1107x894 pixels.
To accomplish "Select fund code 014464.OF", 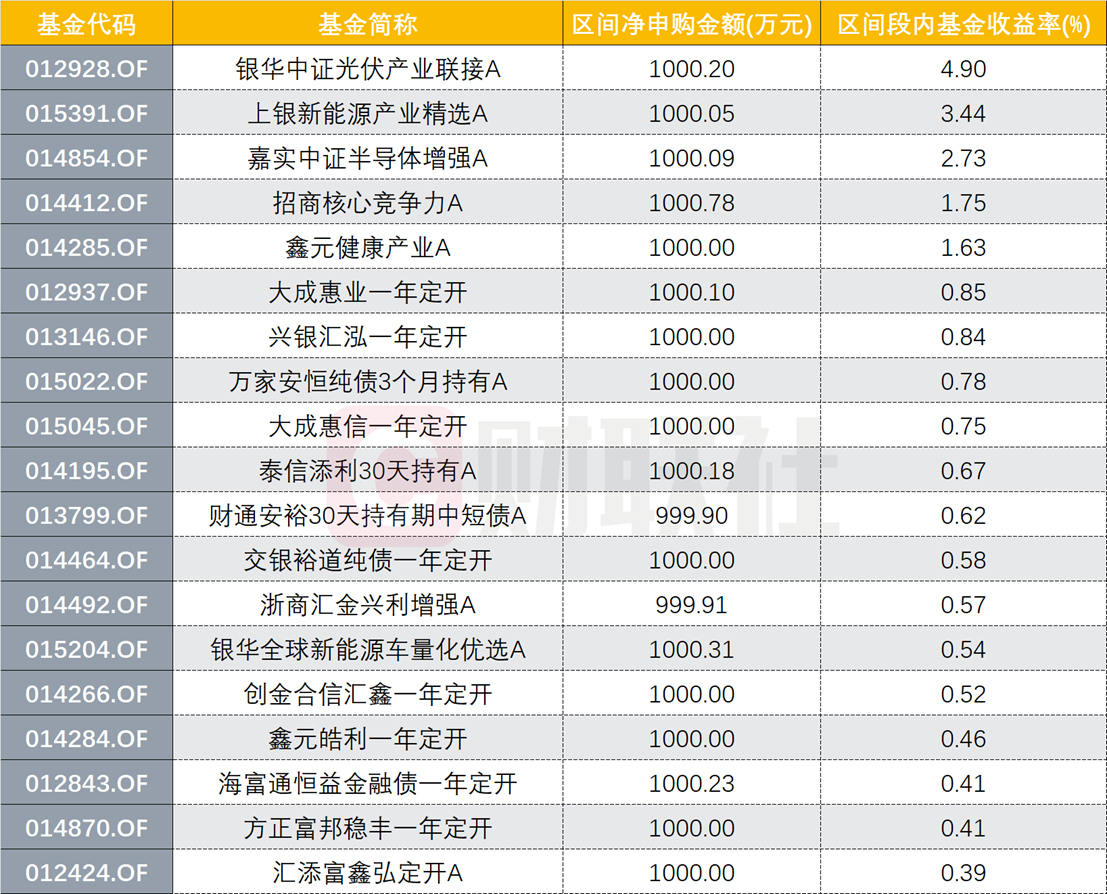I will point(86,561).
